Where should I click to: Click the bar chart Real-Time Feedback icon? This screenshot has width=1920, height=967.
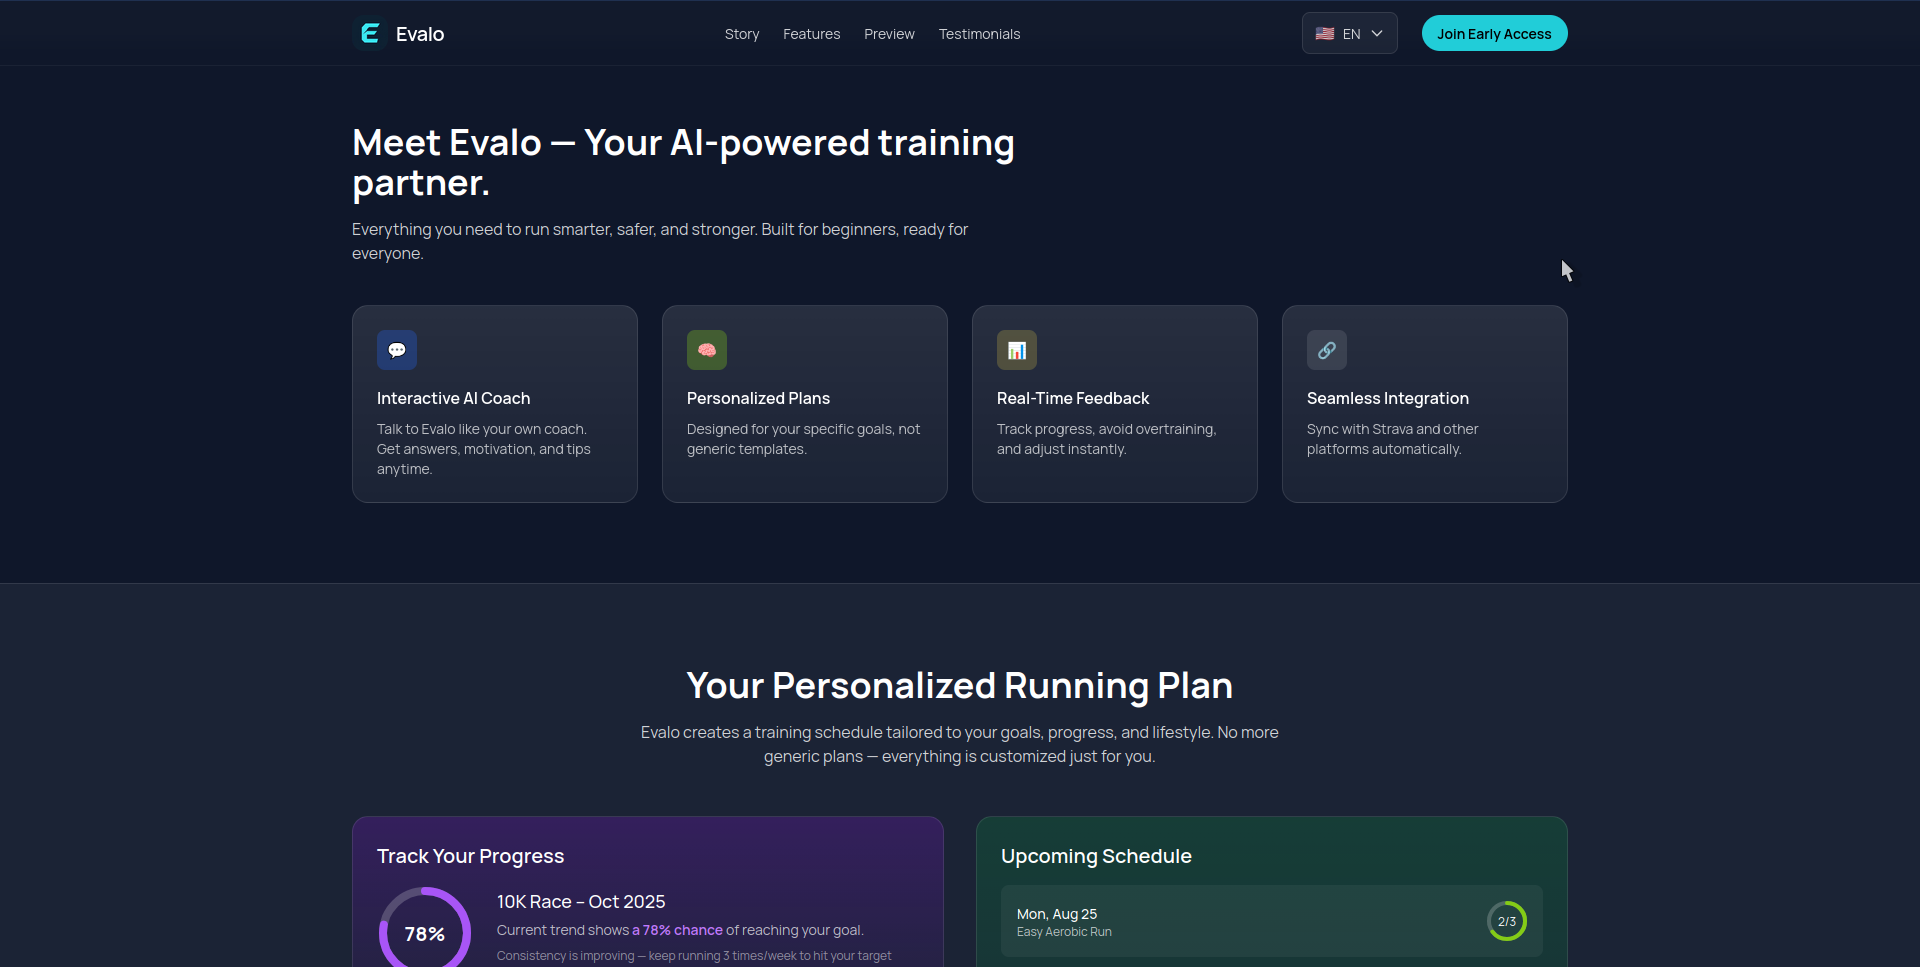tap(1017, 350)
